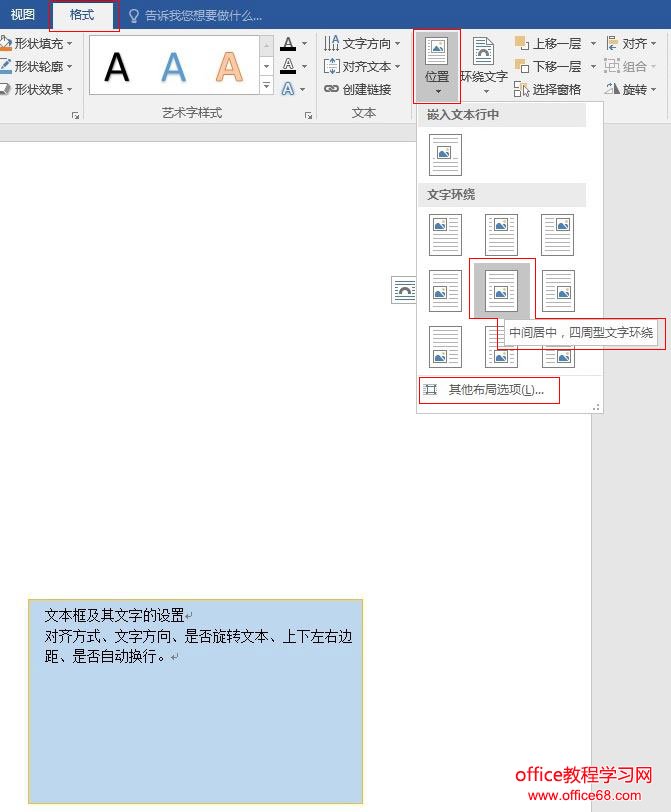Select the 嵌入文本行中 inline position option
Screen dimensions: 671x812
[x=445, y=155]
